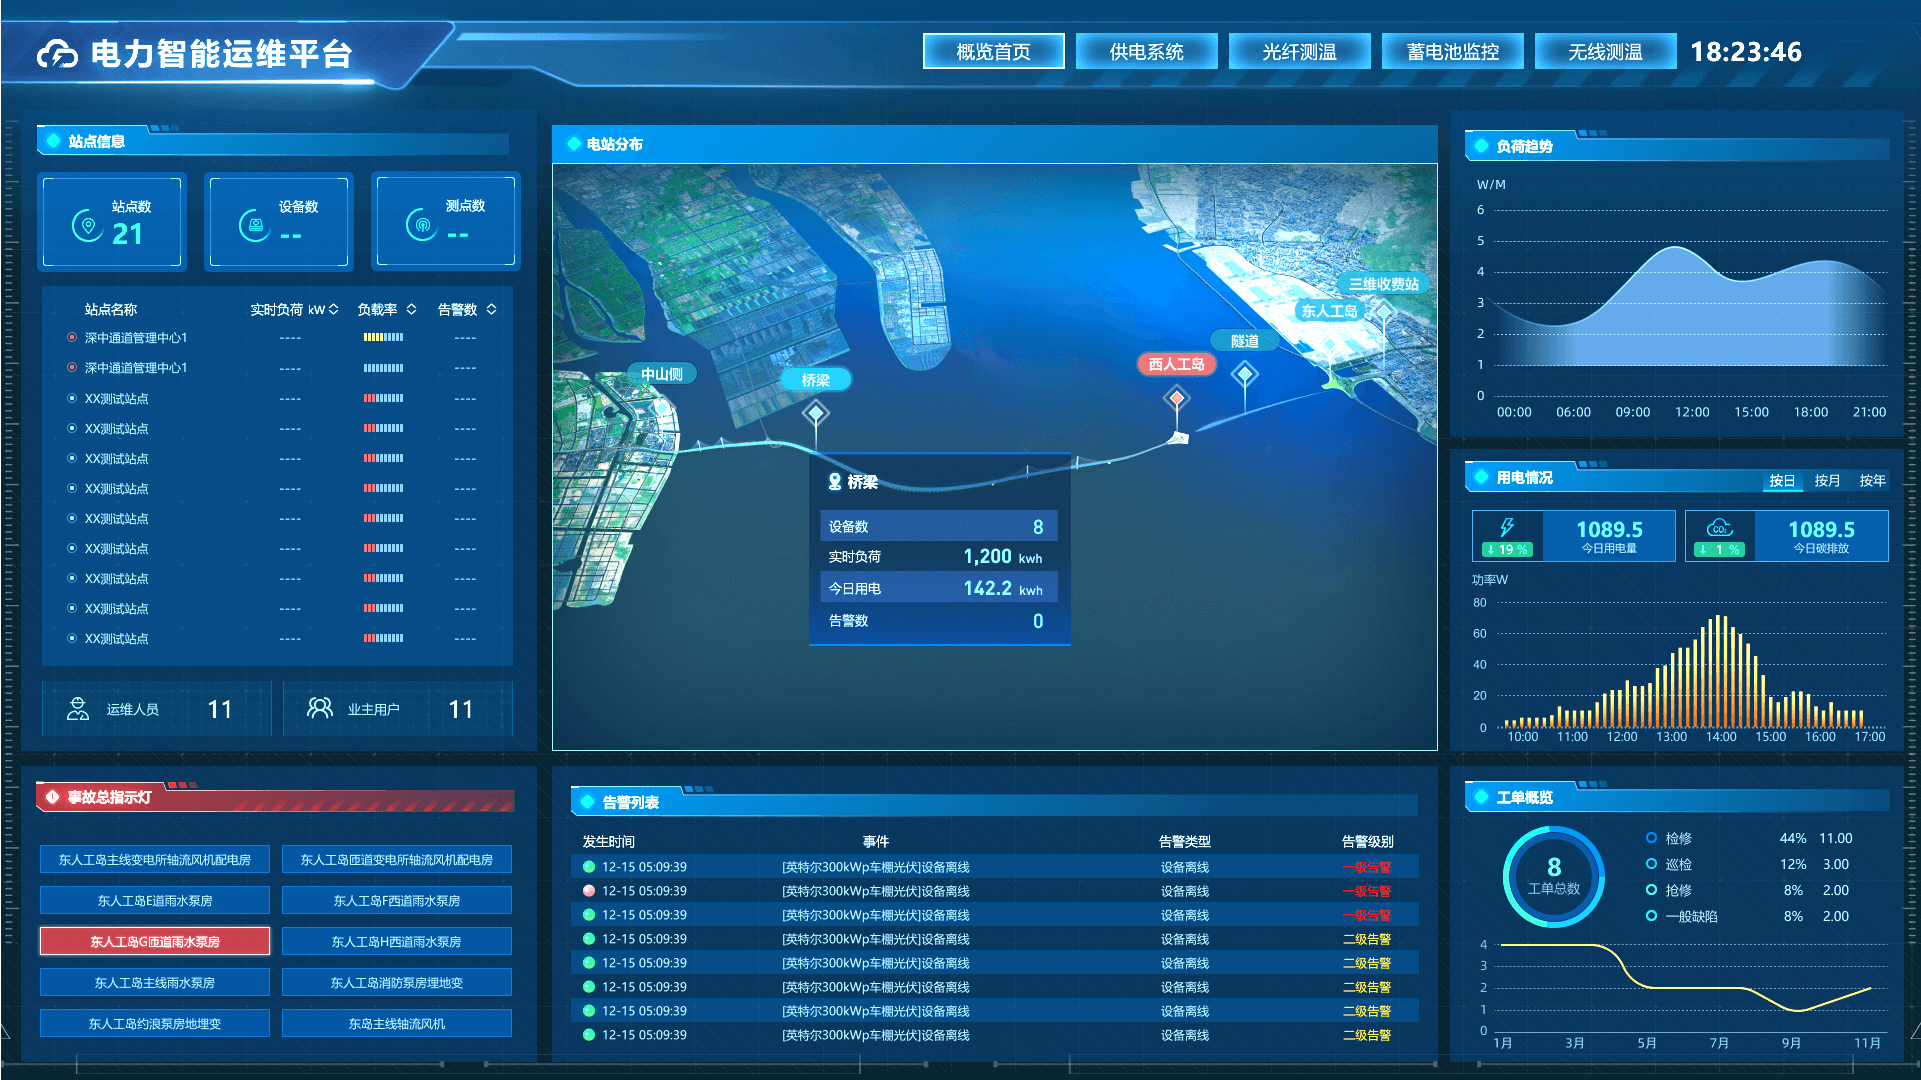
Task: Open the 蓄电池监控 tab
Action: point(1452,52)
